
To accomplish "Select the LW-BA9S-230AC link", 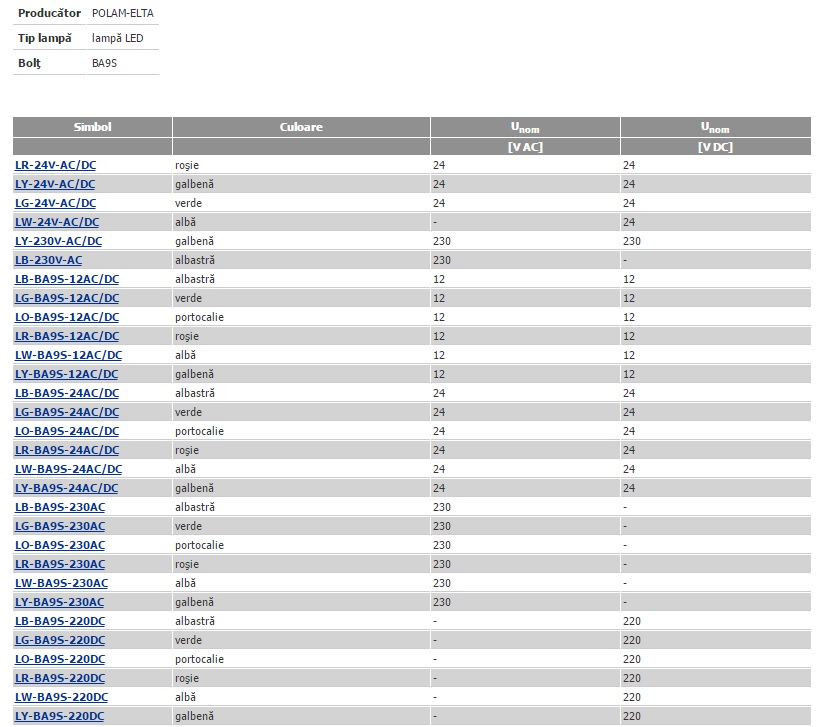I will (62, 583).
